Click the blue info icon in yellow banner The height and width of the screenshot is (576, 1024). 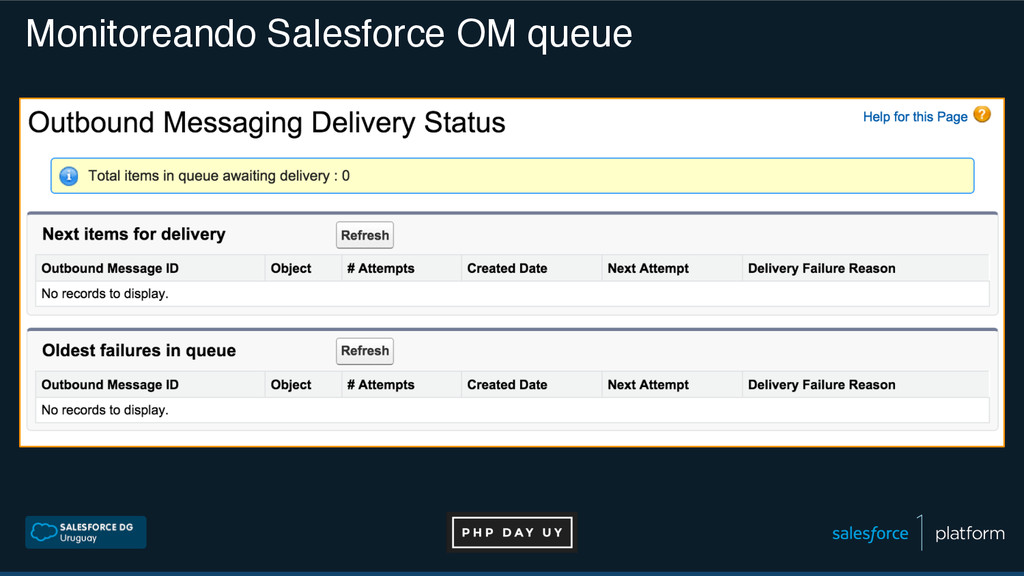point(69,176)
